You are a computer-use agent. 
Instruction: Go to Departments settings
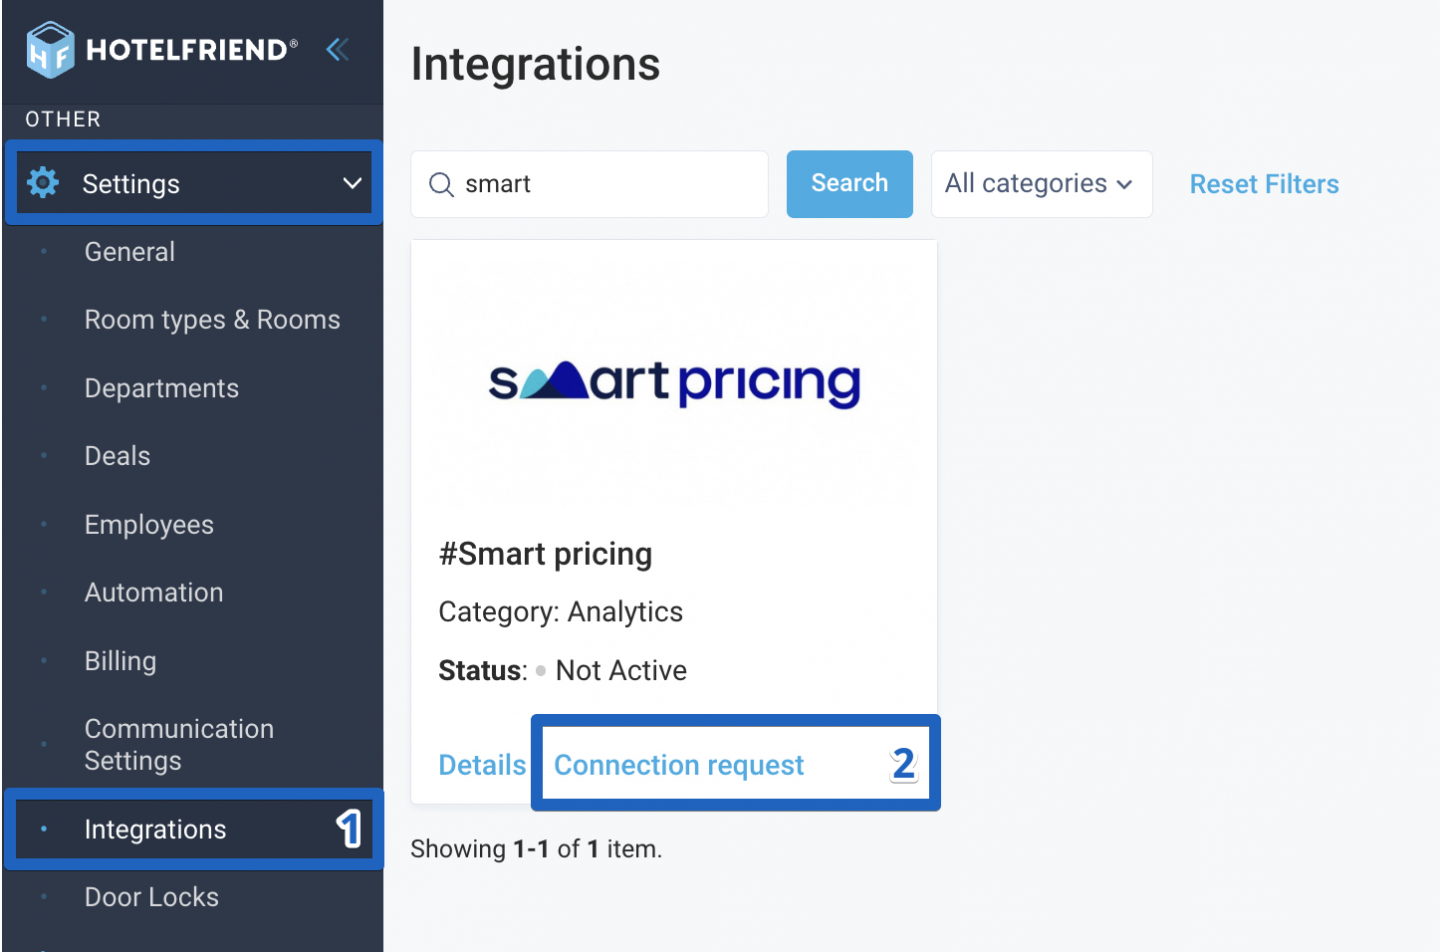(x=162, y=388)
